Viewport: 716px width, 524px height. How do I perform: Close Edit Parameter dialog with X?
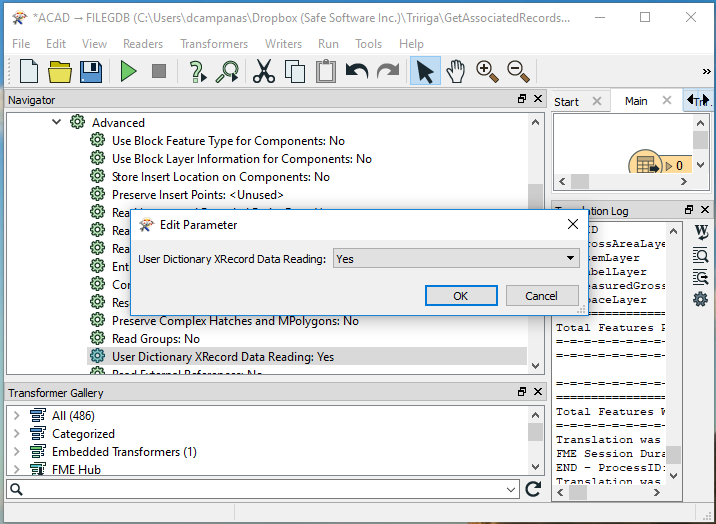[573, 224]
